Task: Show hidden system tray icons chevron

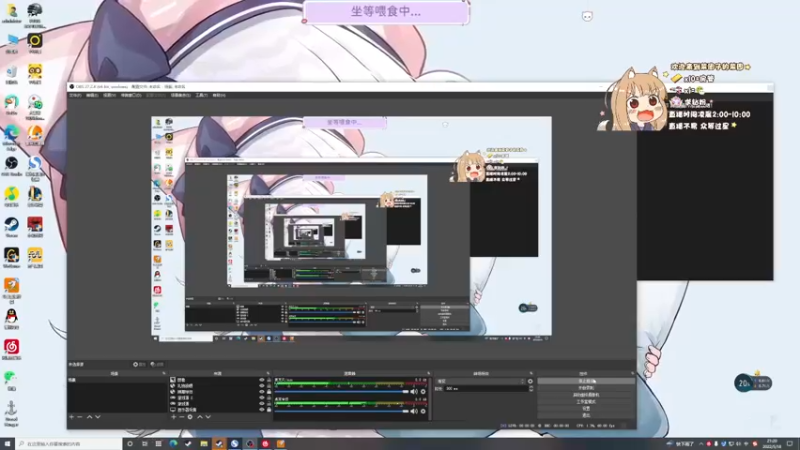Action: click(701, 444)
